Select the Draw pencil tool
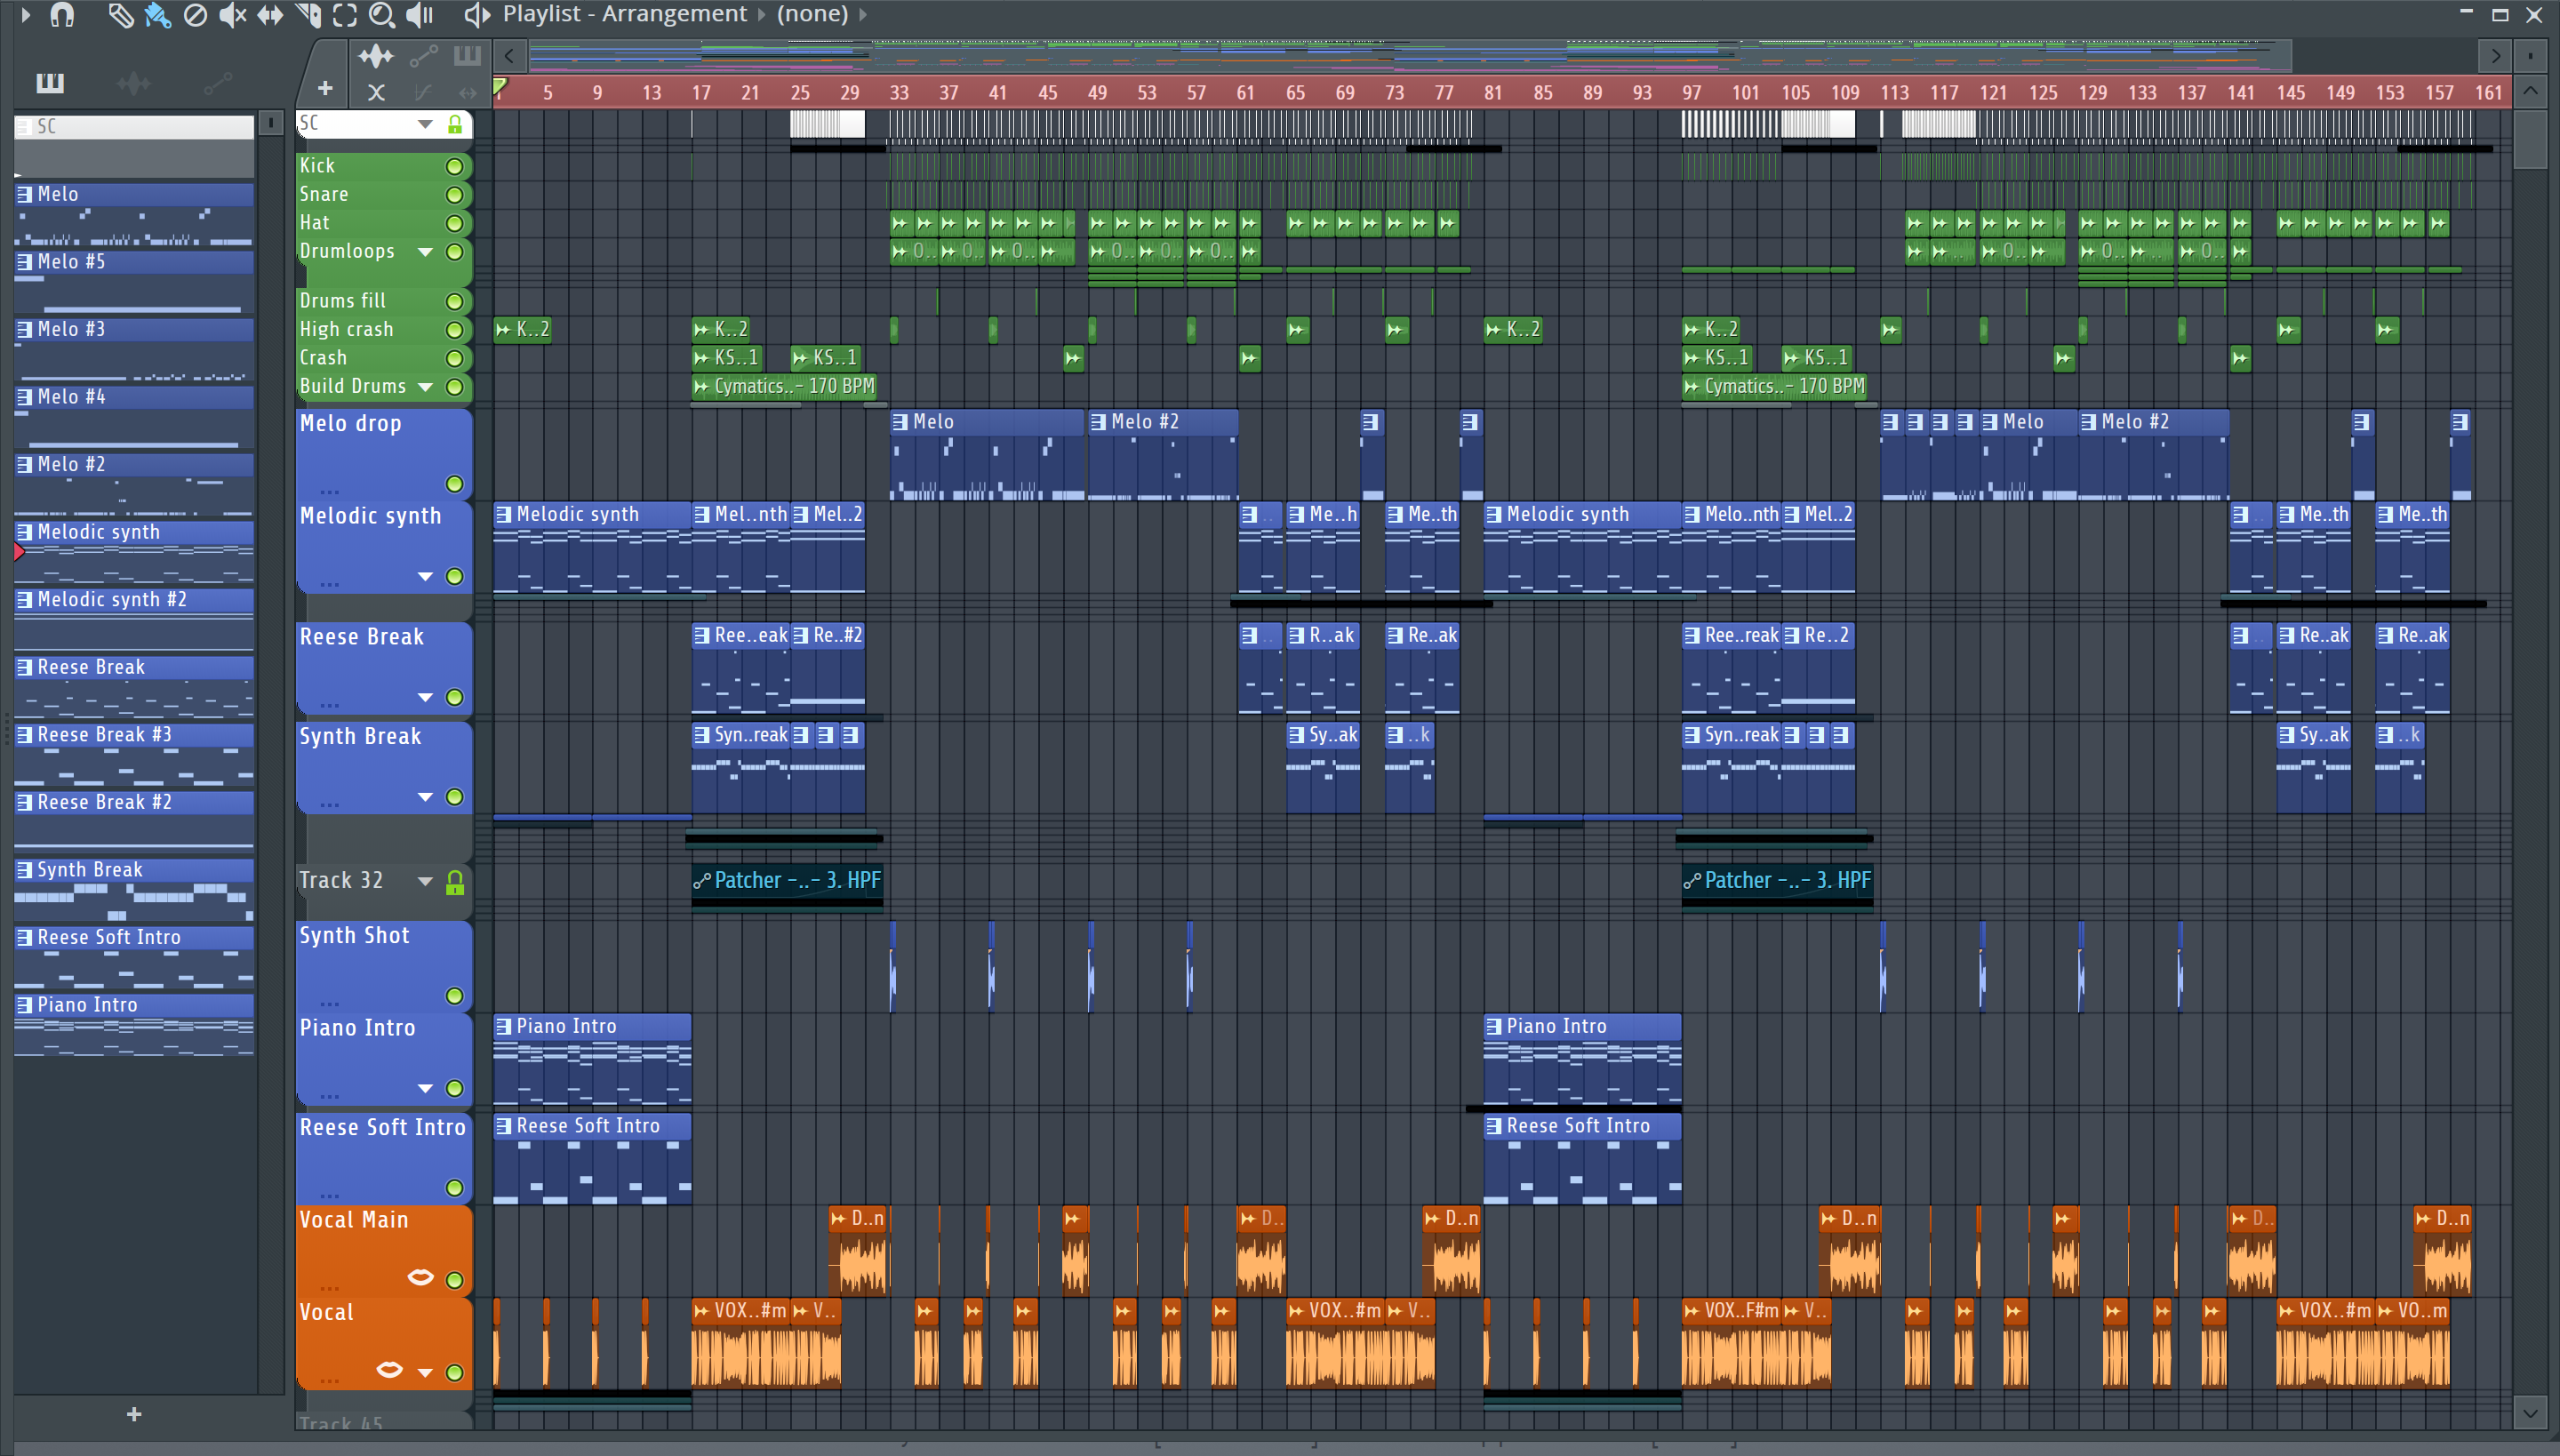The image size is (2560, 1456). 121,14
